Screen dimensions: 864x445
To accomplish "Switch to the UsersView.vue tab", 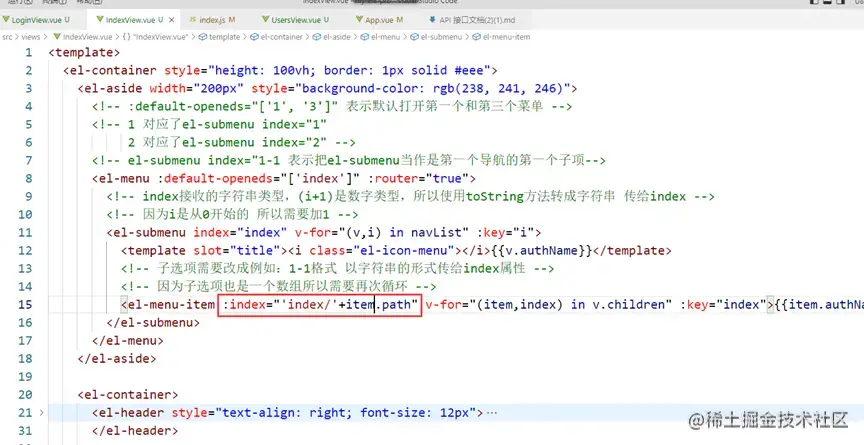I will click(x=295, y=20).
